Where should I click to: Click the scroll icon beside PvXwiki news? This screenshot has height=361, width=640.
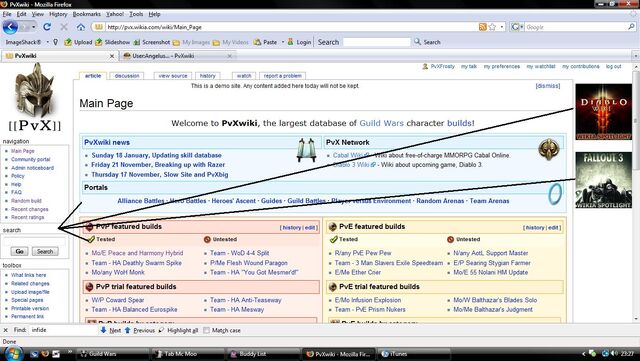pos(307,150)
